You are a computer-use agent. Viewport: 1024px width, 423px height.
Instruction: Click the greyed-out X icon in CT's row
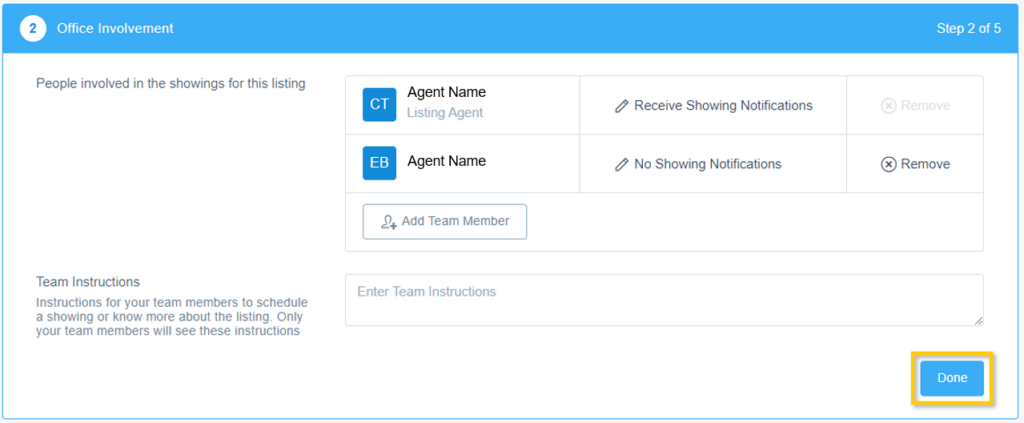coord(888,106)
